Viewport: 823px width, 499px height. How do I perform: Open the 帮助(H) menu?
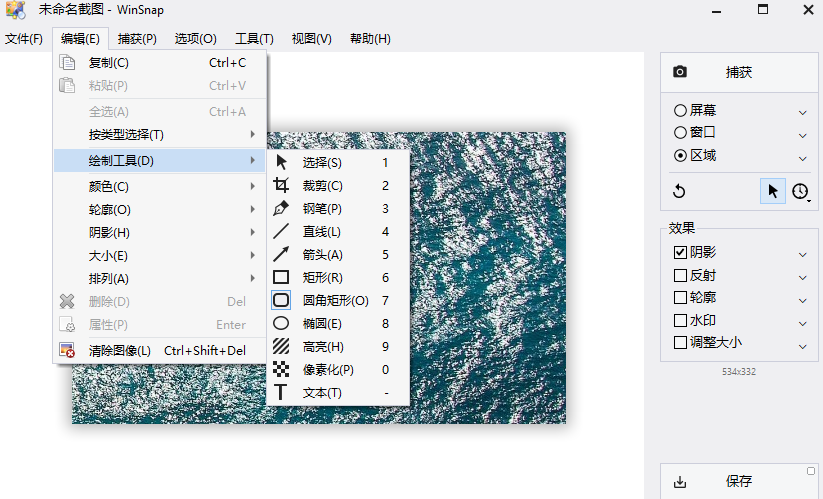click(x=370, y=39)
